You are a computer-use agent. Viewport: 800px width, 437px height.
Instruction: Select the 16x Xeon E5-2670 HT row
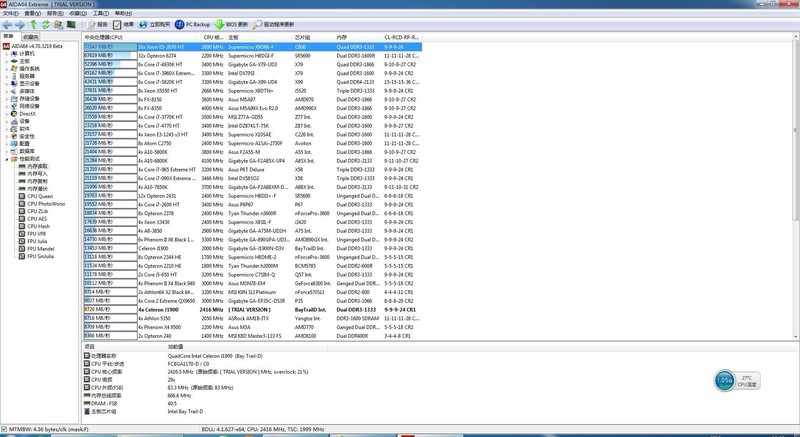(x=253, y=47)
